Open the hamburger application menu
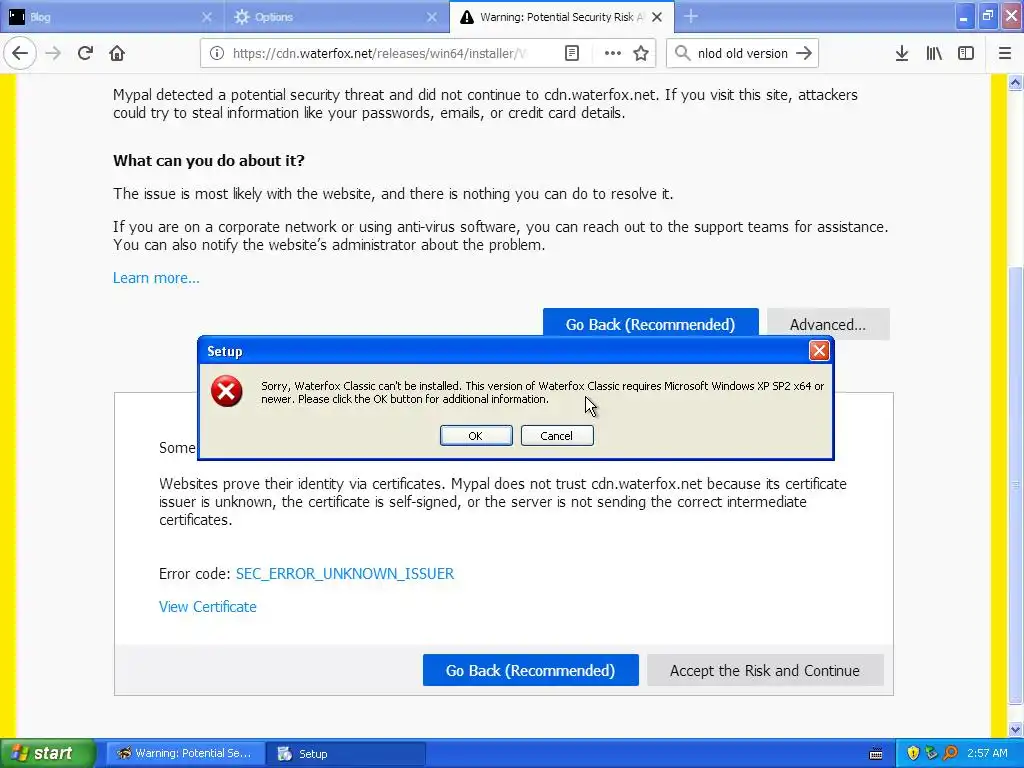This screenshot has width=1024, height=768. [x=1005, y=54]
